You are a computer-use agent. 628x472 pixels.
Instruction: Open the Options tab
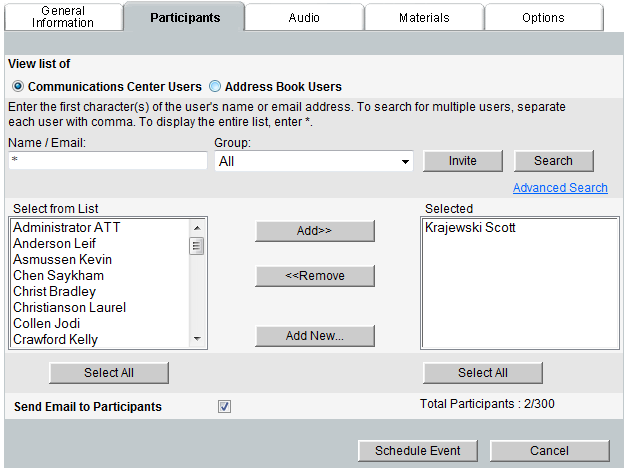[x=543, y=18]
